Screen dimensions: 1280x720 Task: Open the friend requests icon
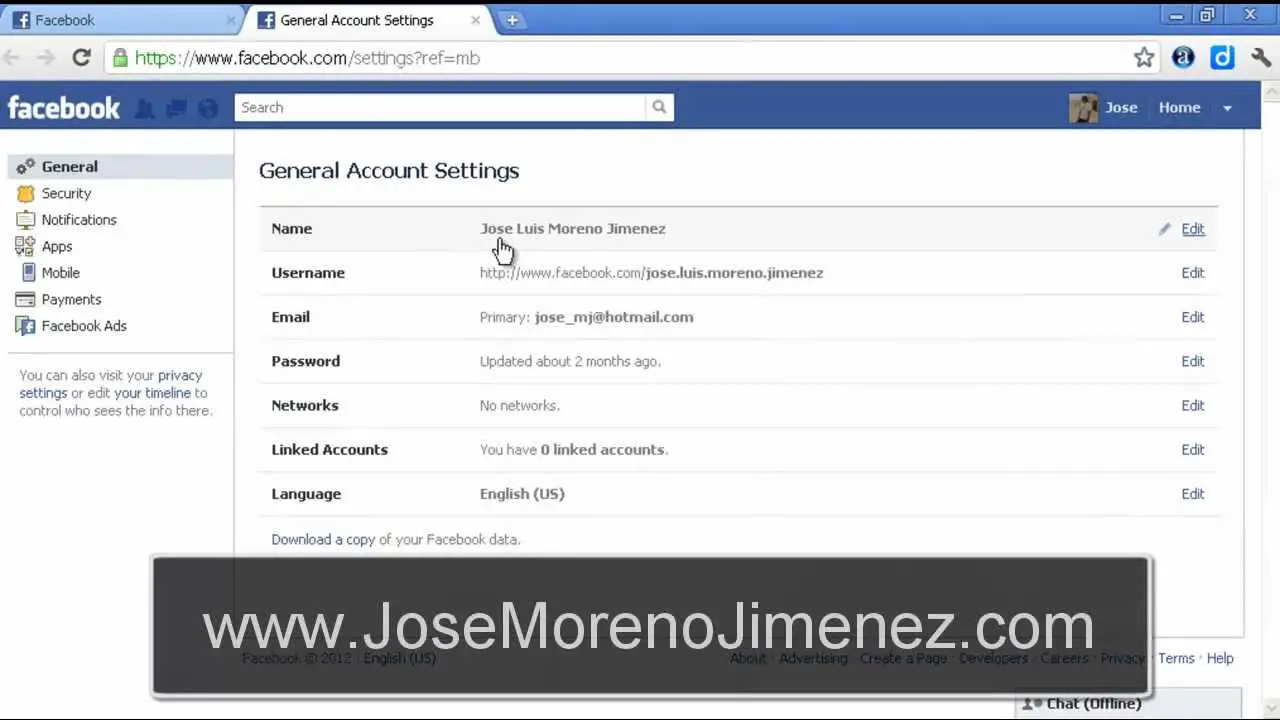145,108
